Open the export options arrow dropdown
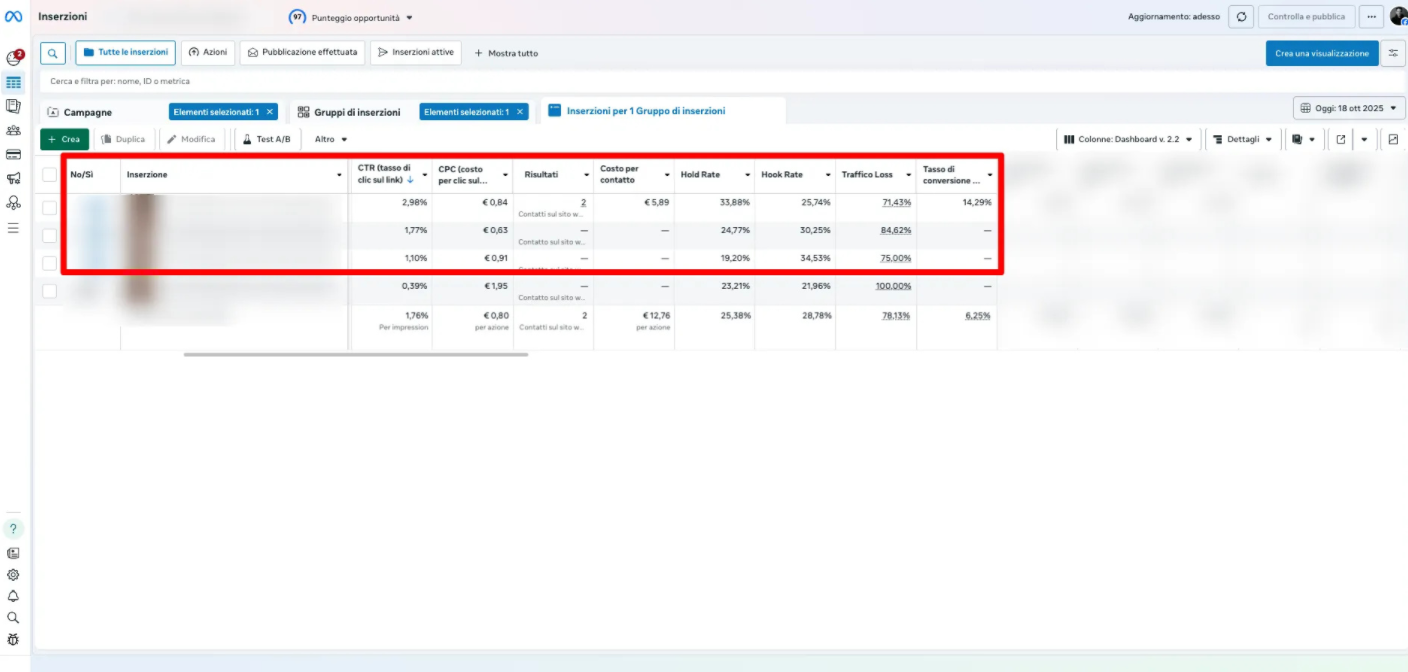1408x672 pixels. (x=1364, y=139)
